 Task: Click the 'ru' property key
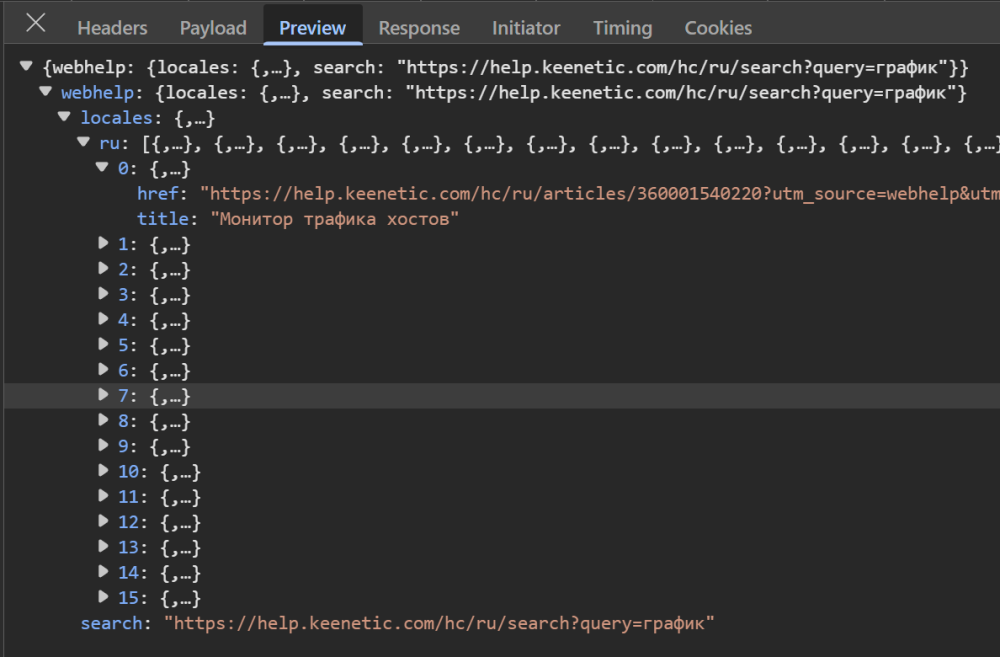click(109, 144)
